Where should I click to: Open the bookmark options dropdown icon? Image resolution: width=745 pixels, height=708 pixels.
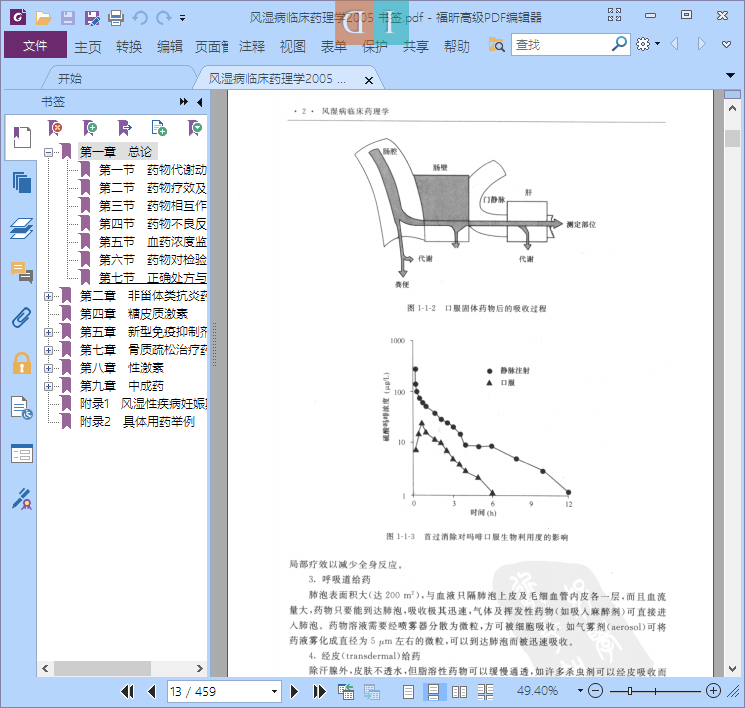pos(195,128)
